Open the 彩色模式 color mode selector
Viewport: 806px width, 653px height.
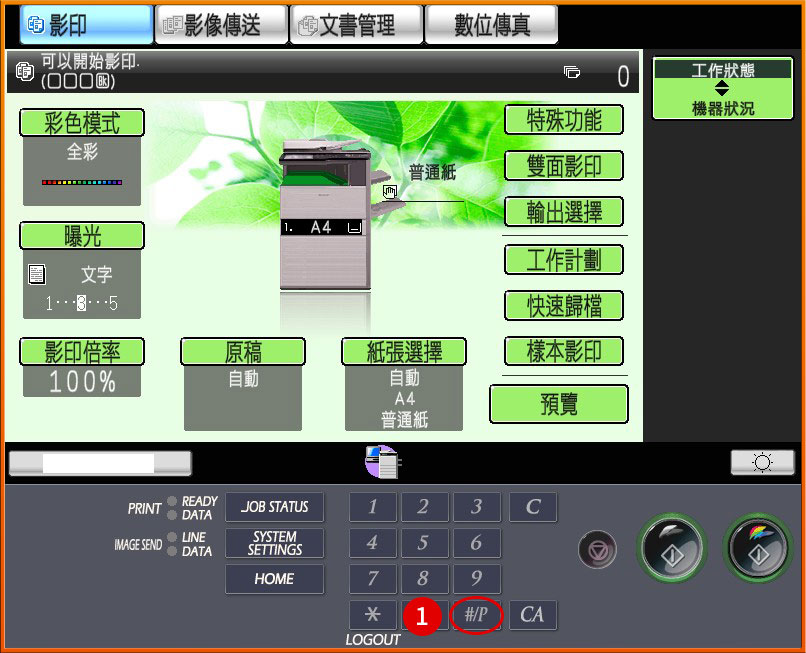[81, 123]
